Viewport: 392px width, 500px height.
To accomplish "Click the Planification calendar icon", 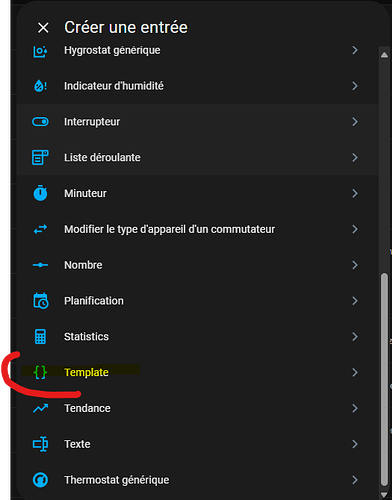I will [41, 301].
